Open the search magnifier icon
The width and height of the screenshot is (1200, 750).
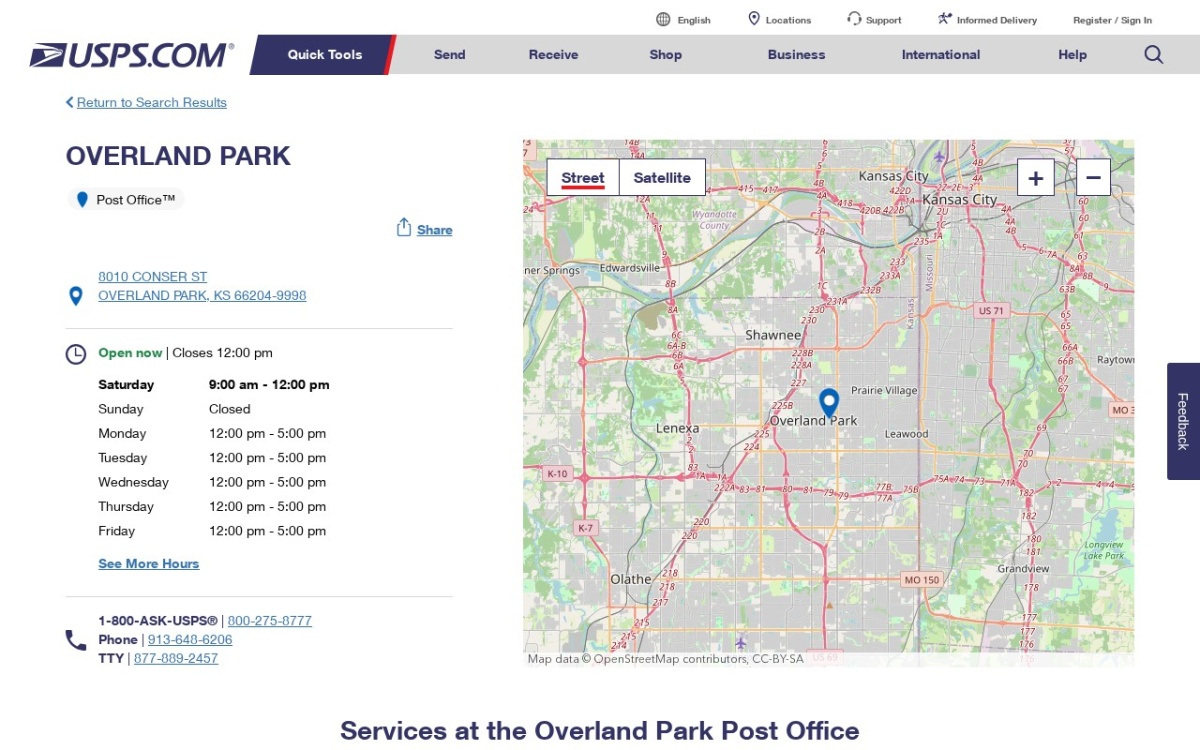click(x=1154, y=55)
